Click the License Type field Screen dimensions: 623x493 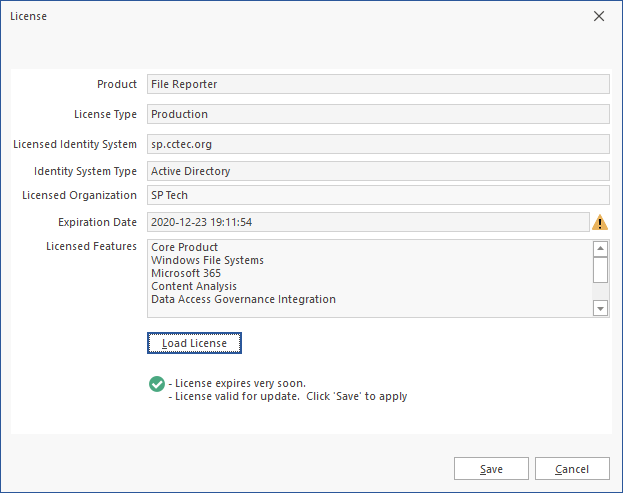click(x=378, y=114)
